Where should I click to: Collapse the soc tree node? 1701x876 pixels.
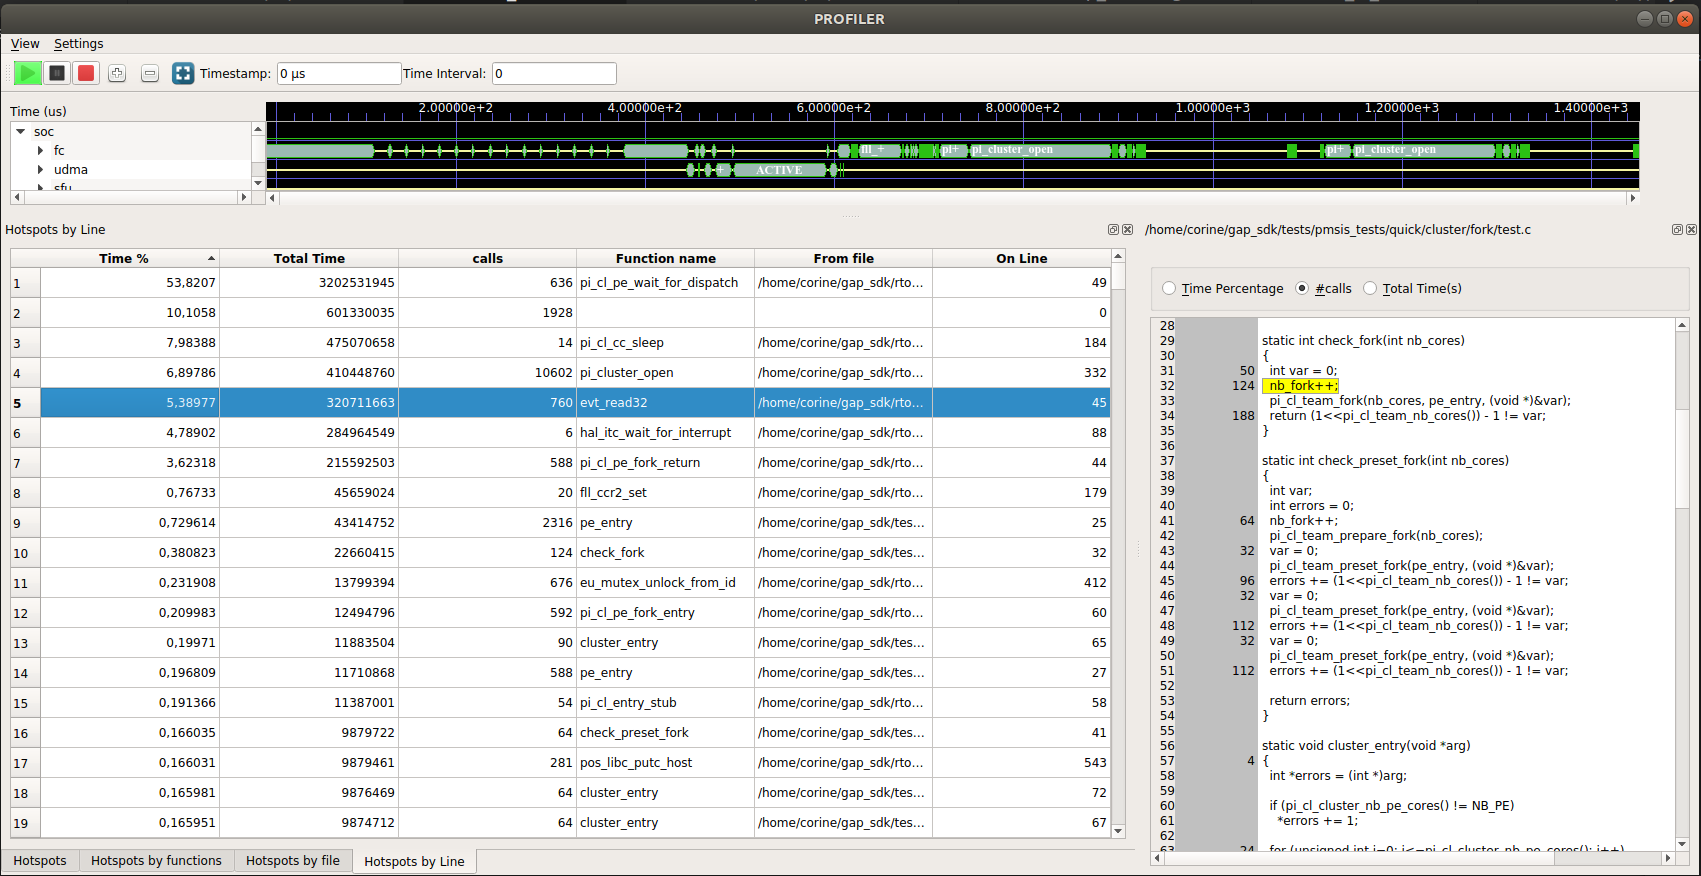(x=20, y=131)
